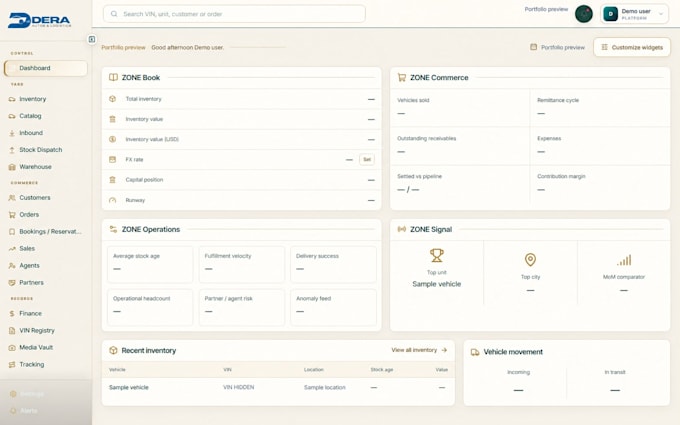Screen dimensions: 680x425
Task: Click the Portfolio preview header text
Action: (x=546, y=9)
